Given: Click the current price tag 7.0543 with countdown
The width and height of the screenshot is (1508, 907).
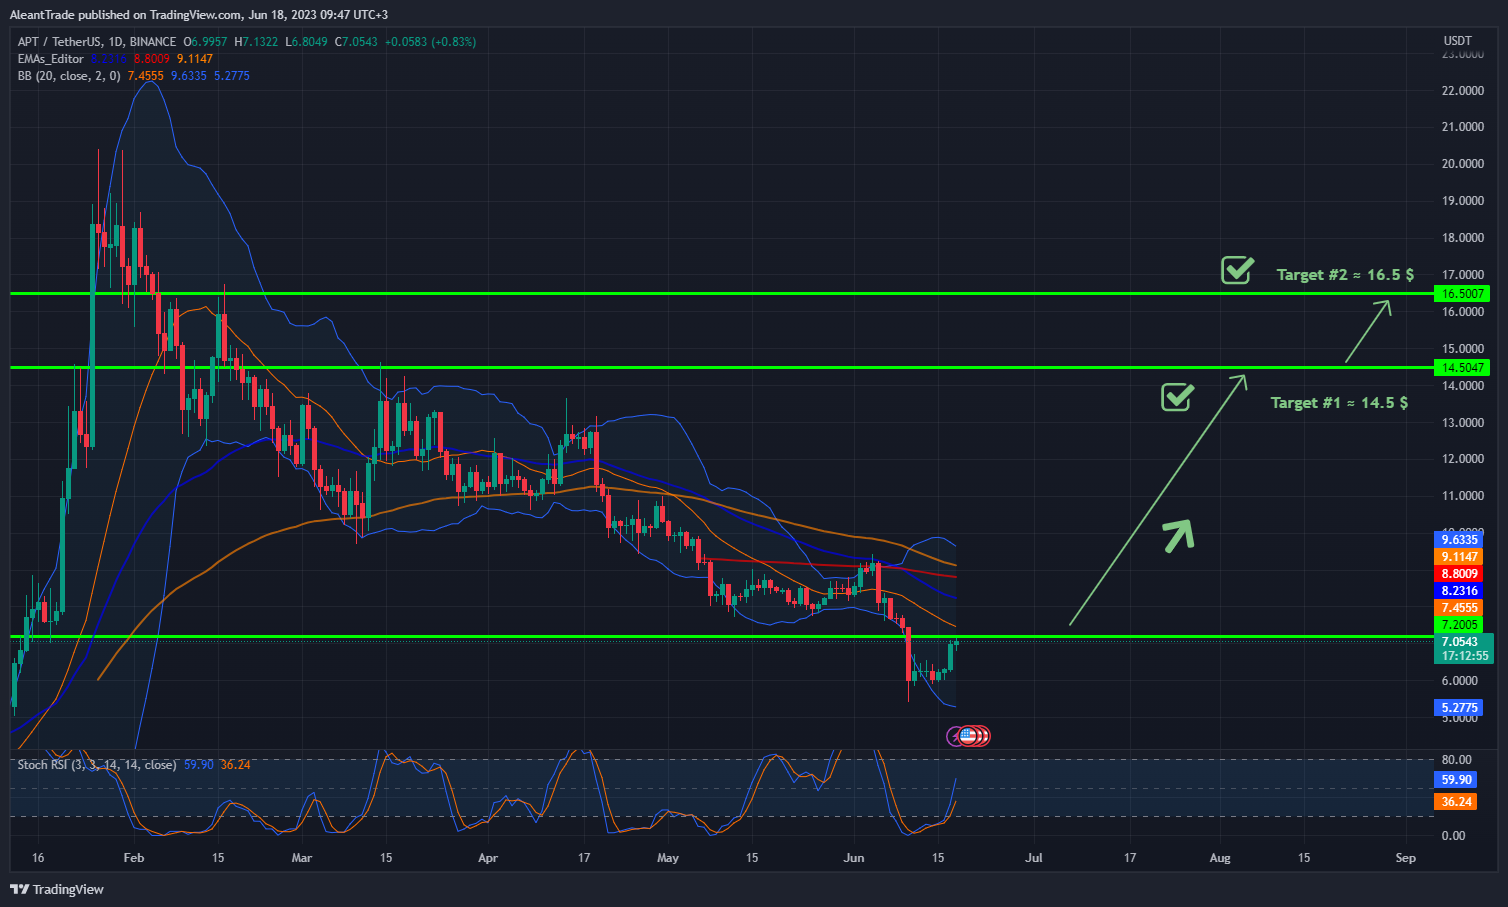Looking at the screenshot, I should coord(1464,649).
